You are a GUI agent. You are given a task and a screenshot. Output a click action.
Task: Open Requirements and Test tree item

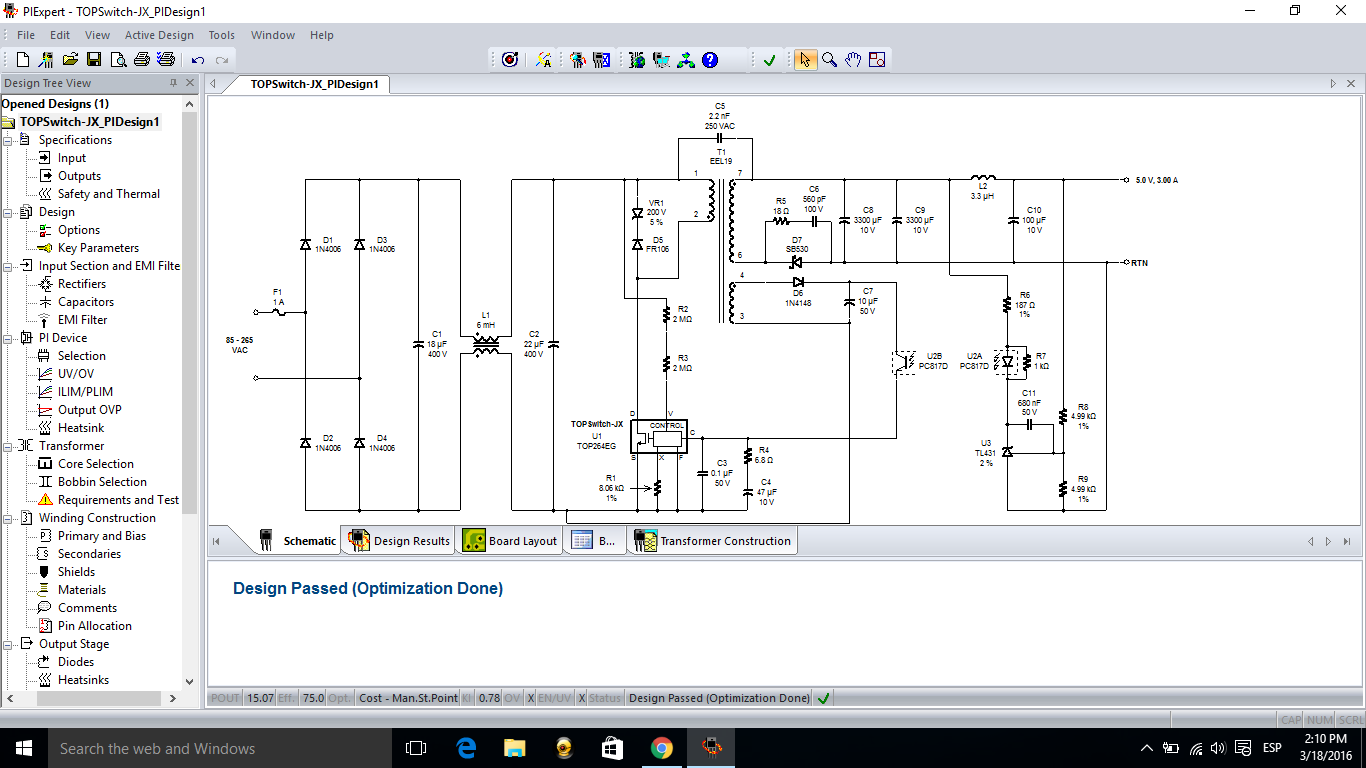(x=118, y=500)
